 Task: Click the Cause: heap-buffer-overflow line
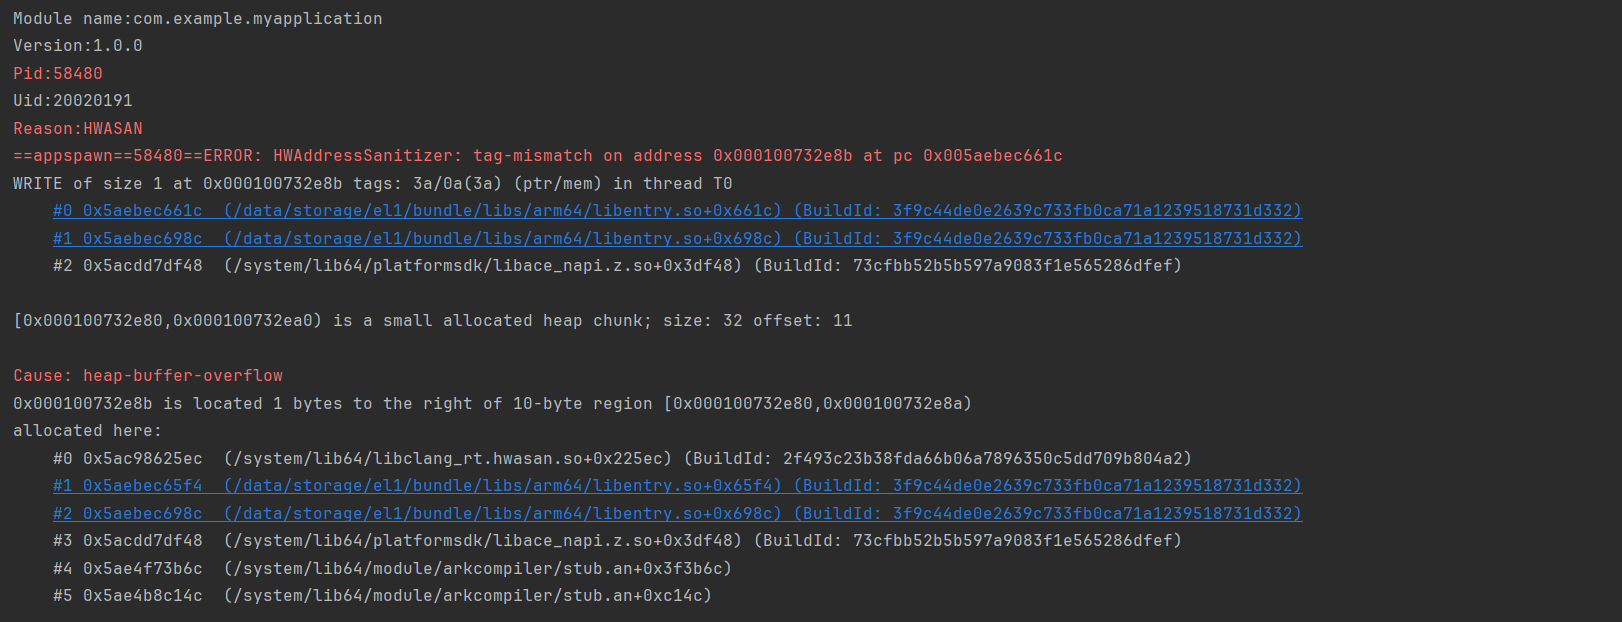148,376
